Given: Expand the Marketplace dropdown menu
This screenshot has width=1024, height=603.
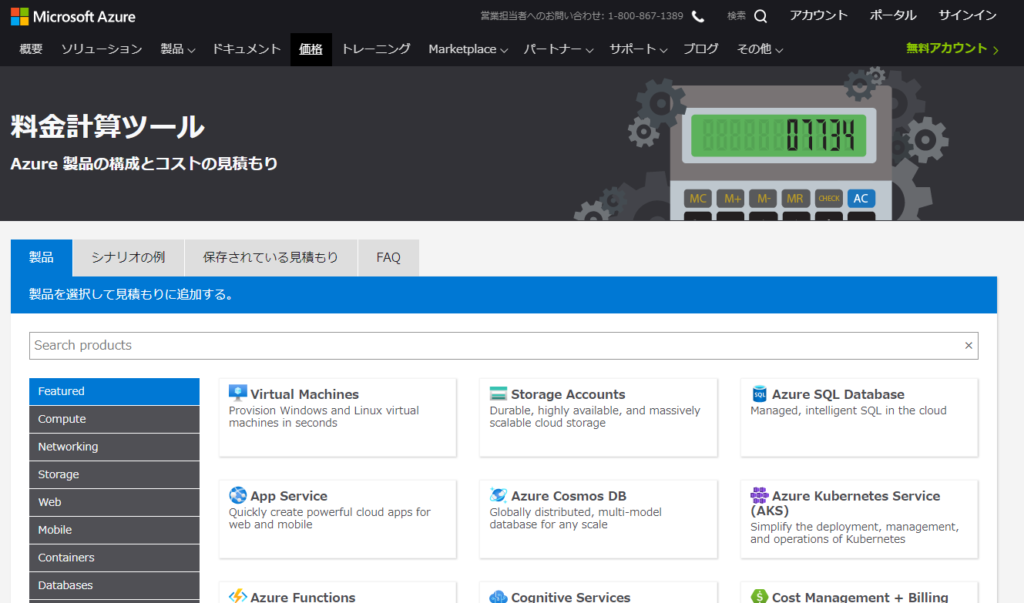Looking at the screenshot, I should pos(468,50).
